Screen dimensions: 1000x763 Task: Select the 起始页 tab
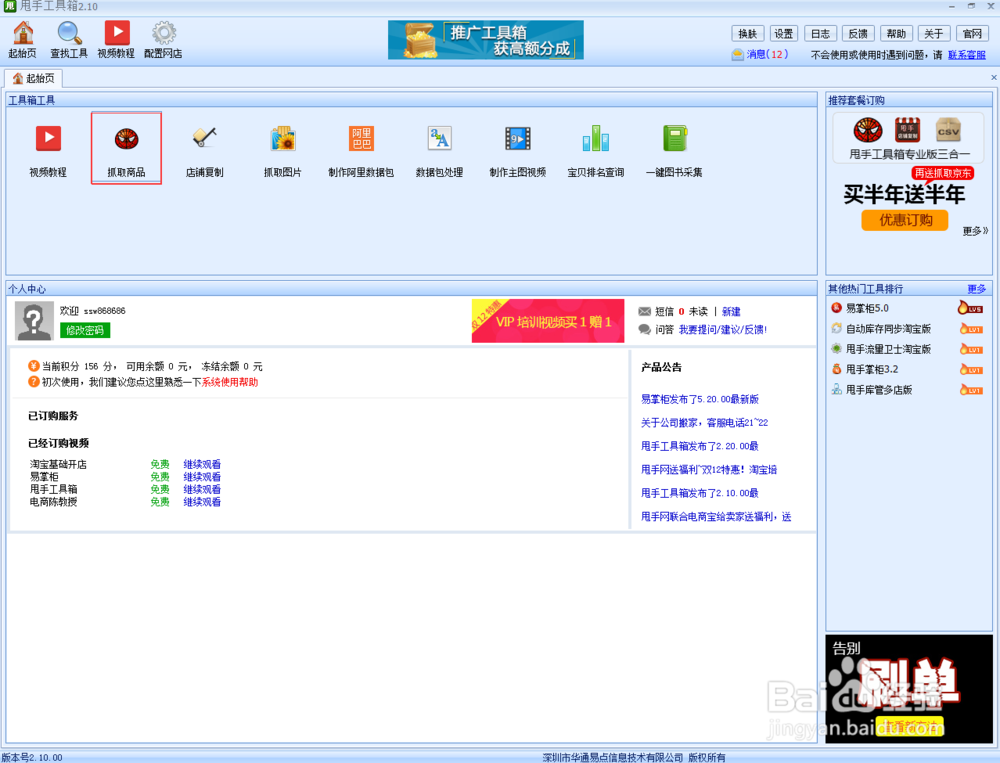point(34,78)
